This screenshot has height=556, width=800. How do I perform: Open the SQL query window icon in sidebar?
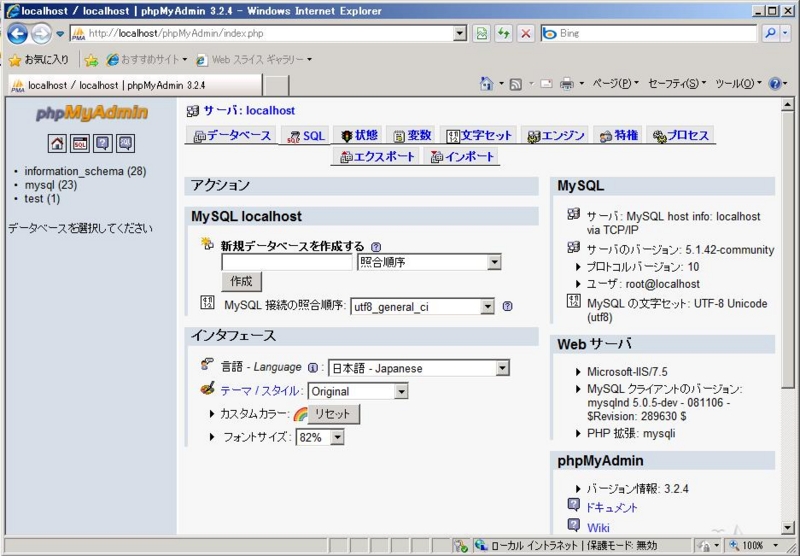(80, 143)
